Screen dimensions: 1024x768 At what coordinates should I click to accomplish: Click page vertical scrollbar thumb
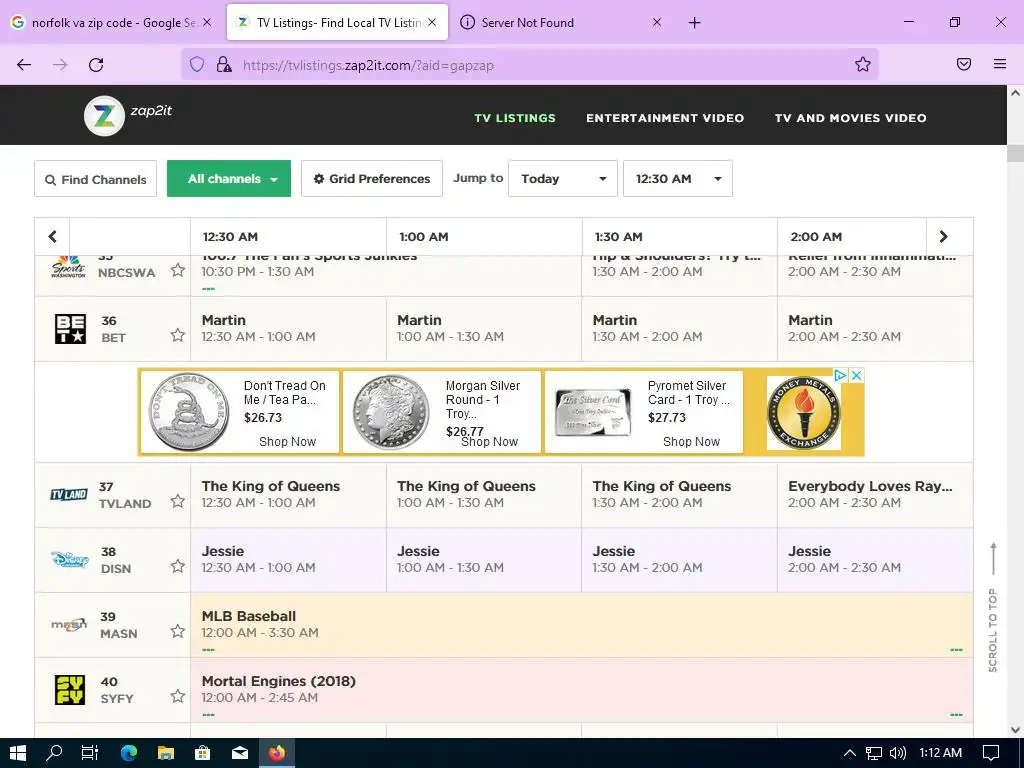pyautogui.click(x=1015, y=153)
